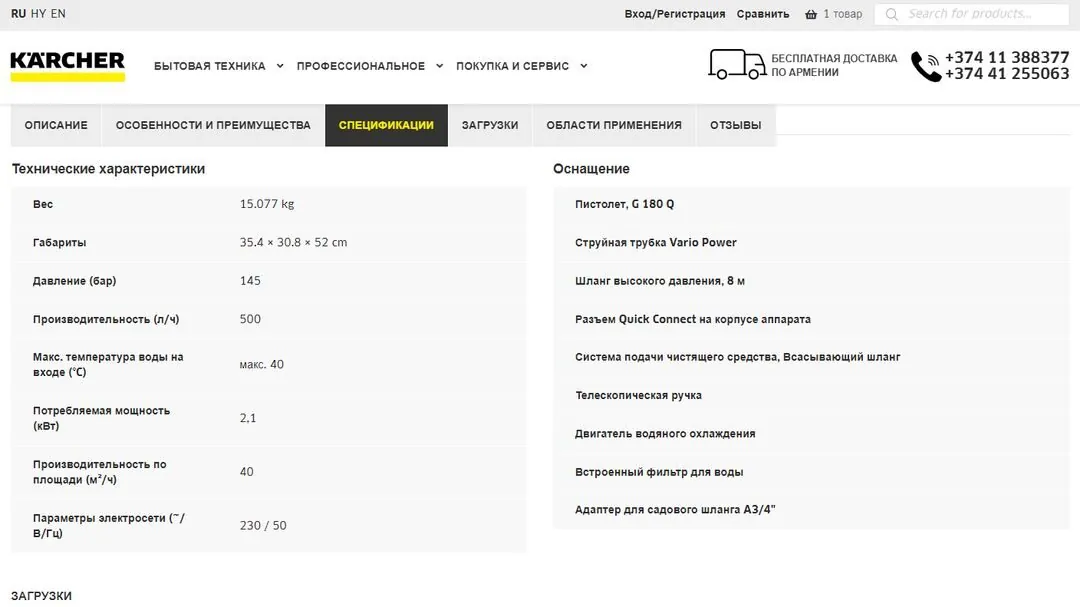Click the Kärcher logo
Viewport: 1080px width, 607px height.
click(68, 66)
